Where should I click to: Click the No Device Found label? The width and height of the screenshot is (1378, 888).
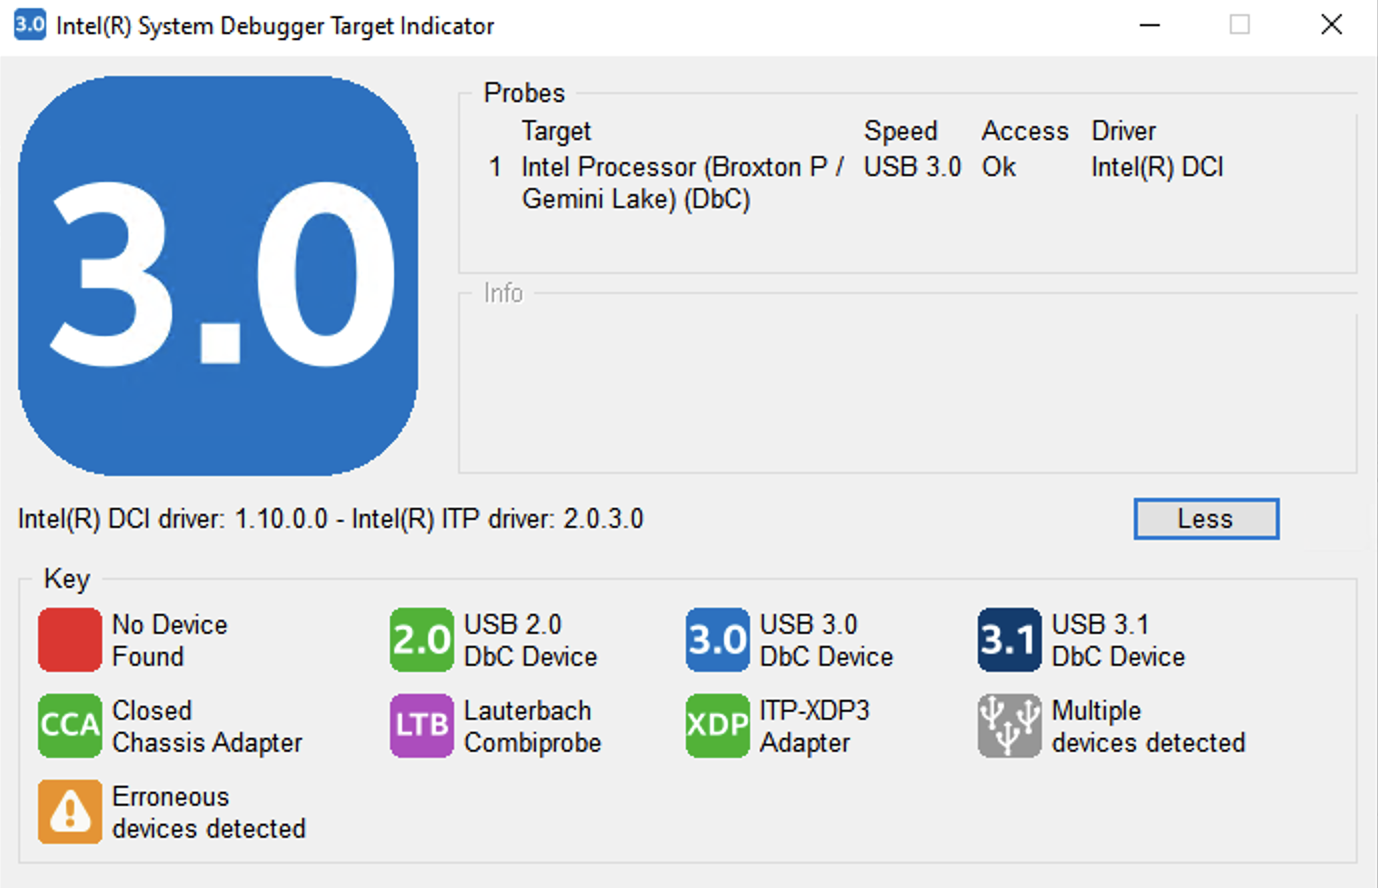(x=170, y=640)
